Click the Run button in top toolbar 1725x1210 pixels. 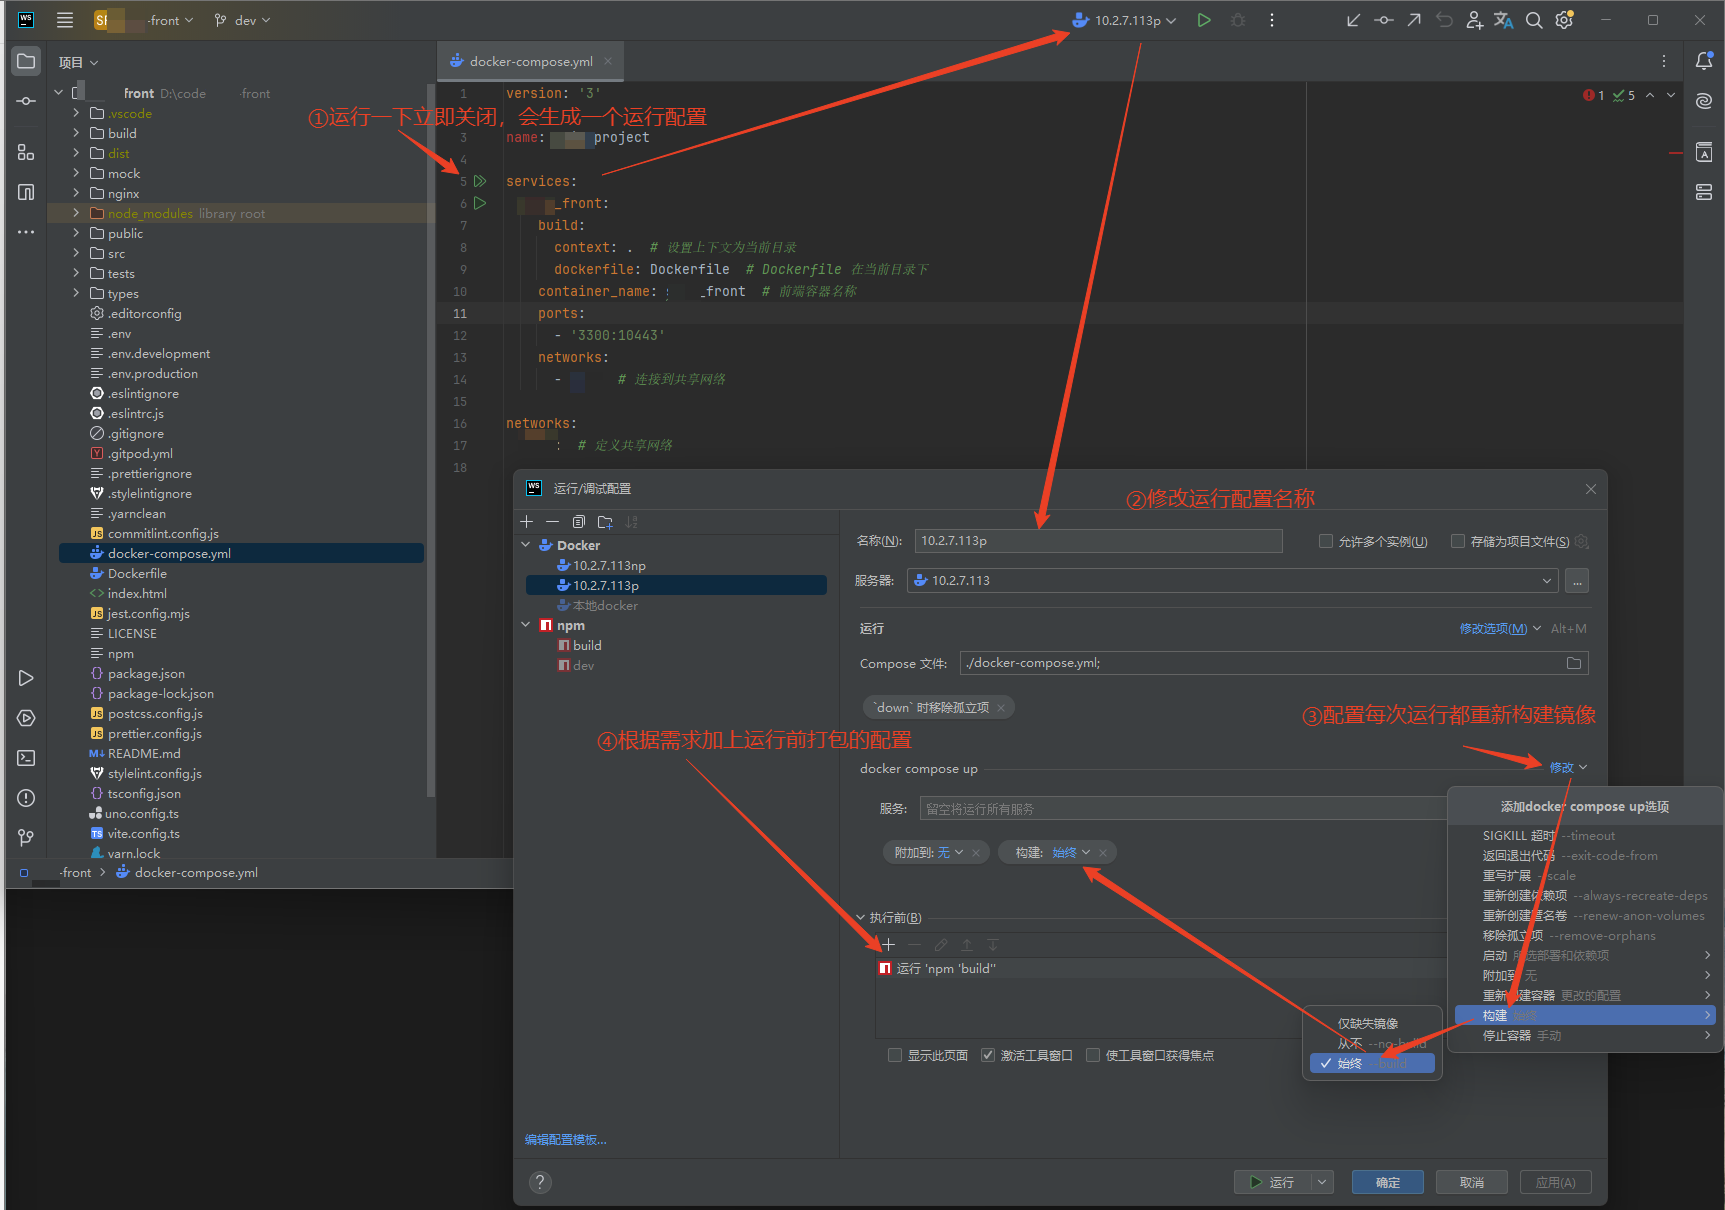point(1204,20)
